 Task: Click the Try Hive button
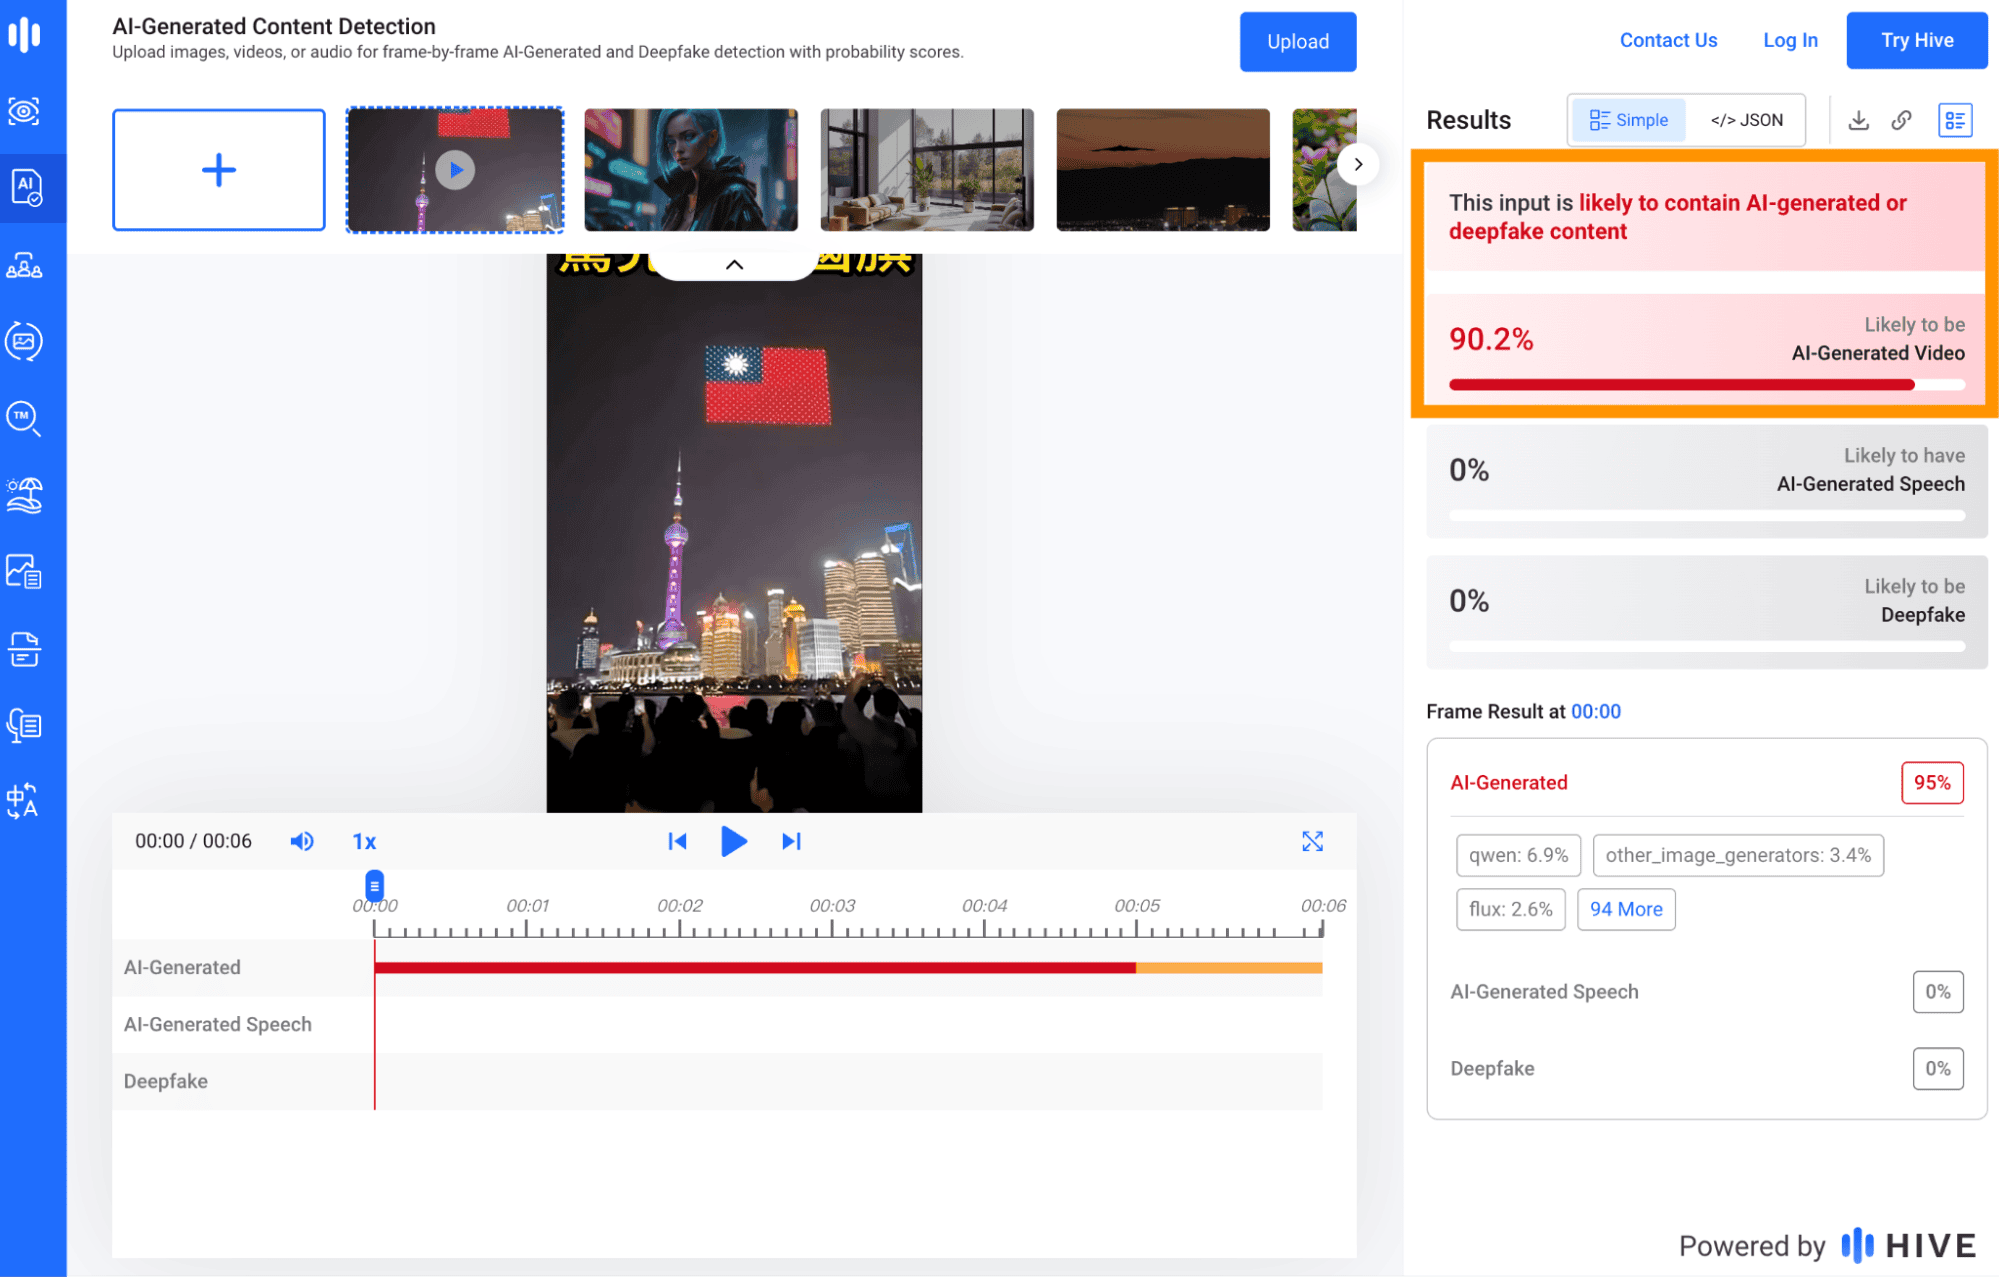1915,40
